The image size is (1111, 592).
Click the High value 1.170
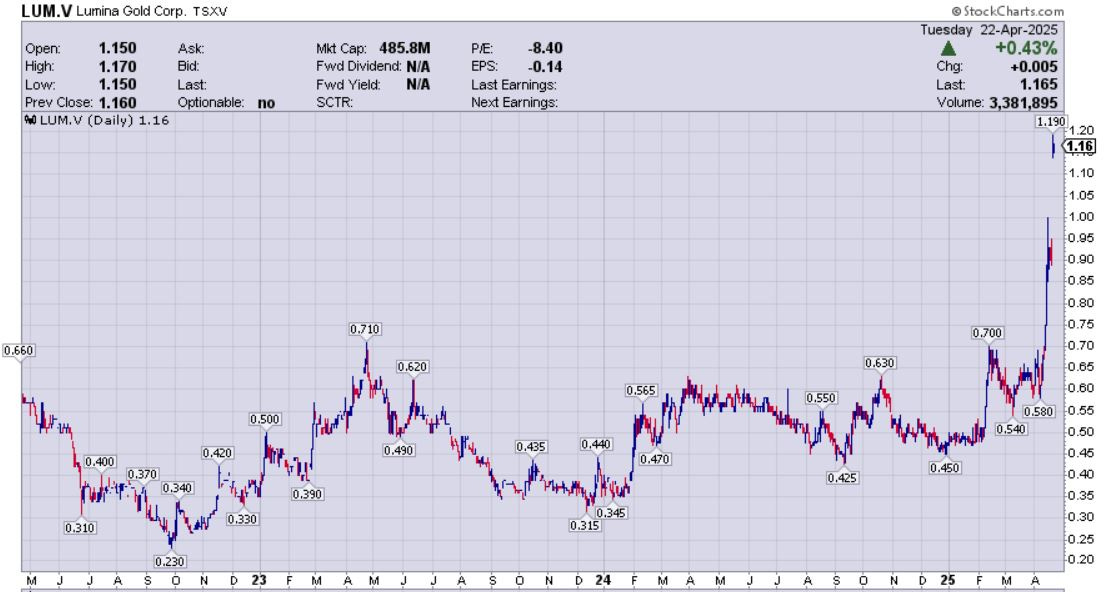(117, 67)
